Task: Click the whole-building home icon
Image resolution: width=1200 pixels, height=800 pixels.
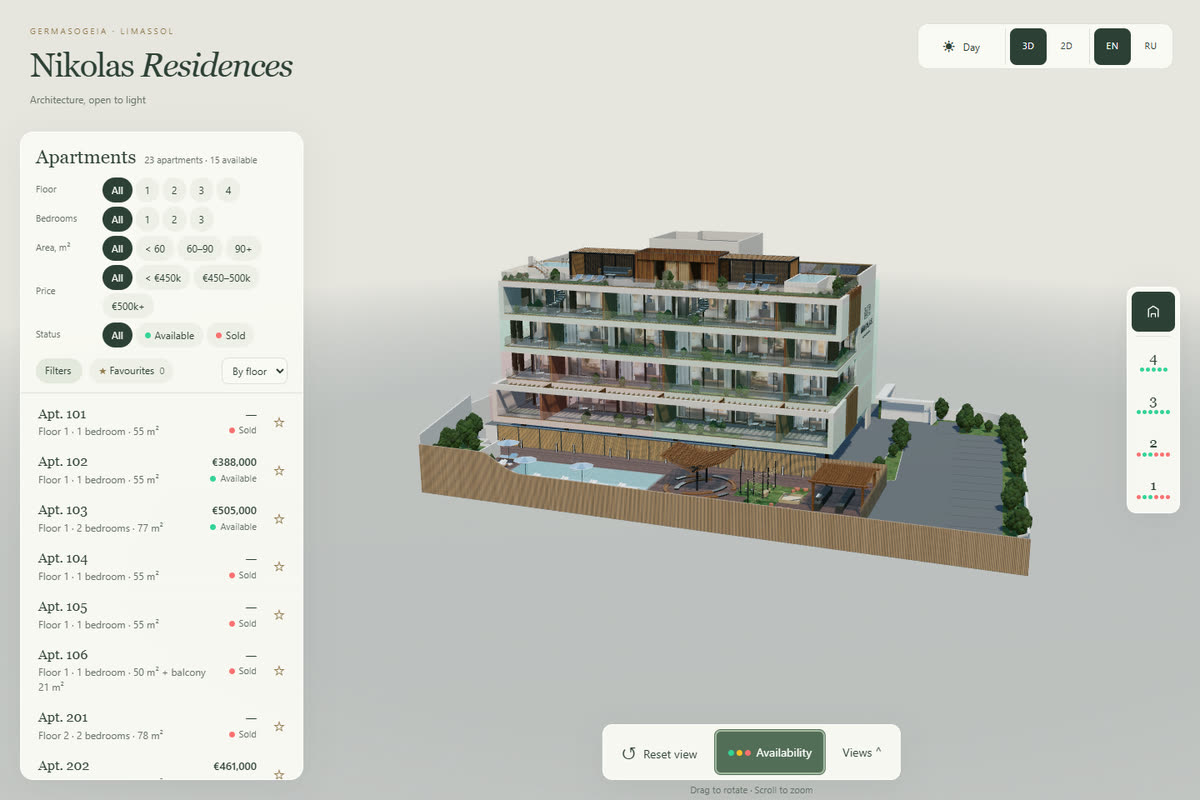Action: coord(1153,312)
